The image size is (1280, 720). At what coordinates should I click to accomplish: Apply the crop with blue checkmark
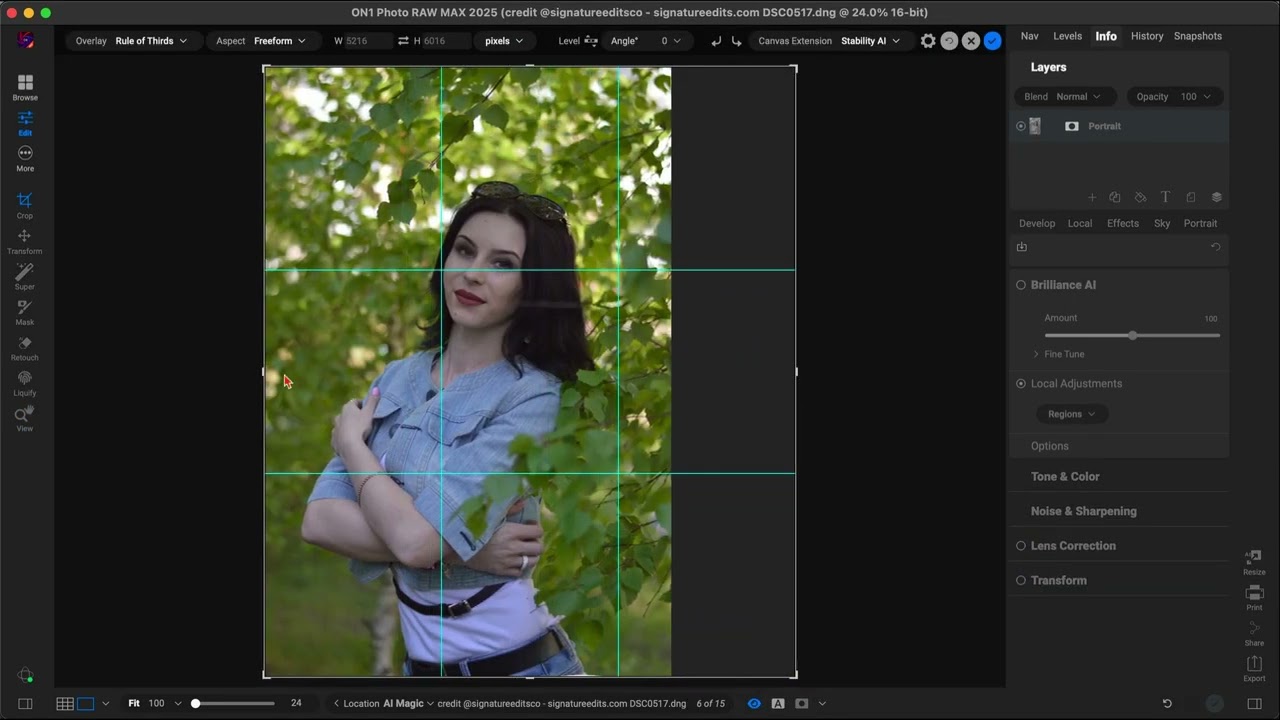(x=992, y=41)
